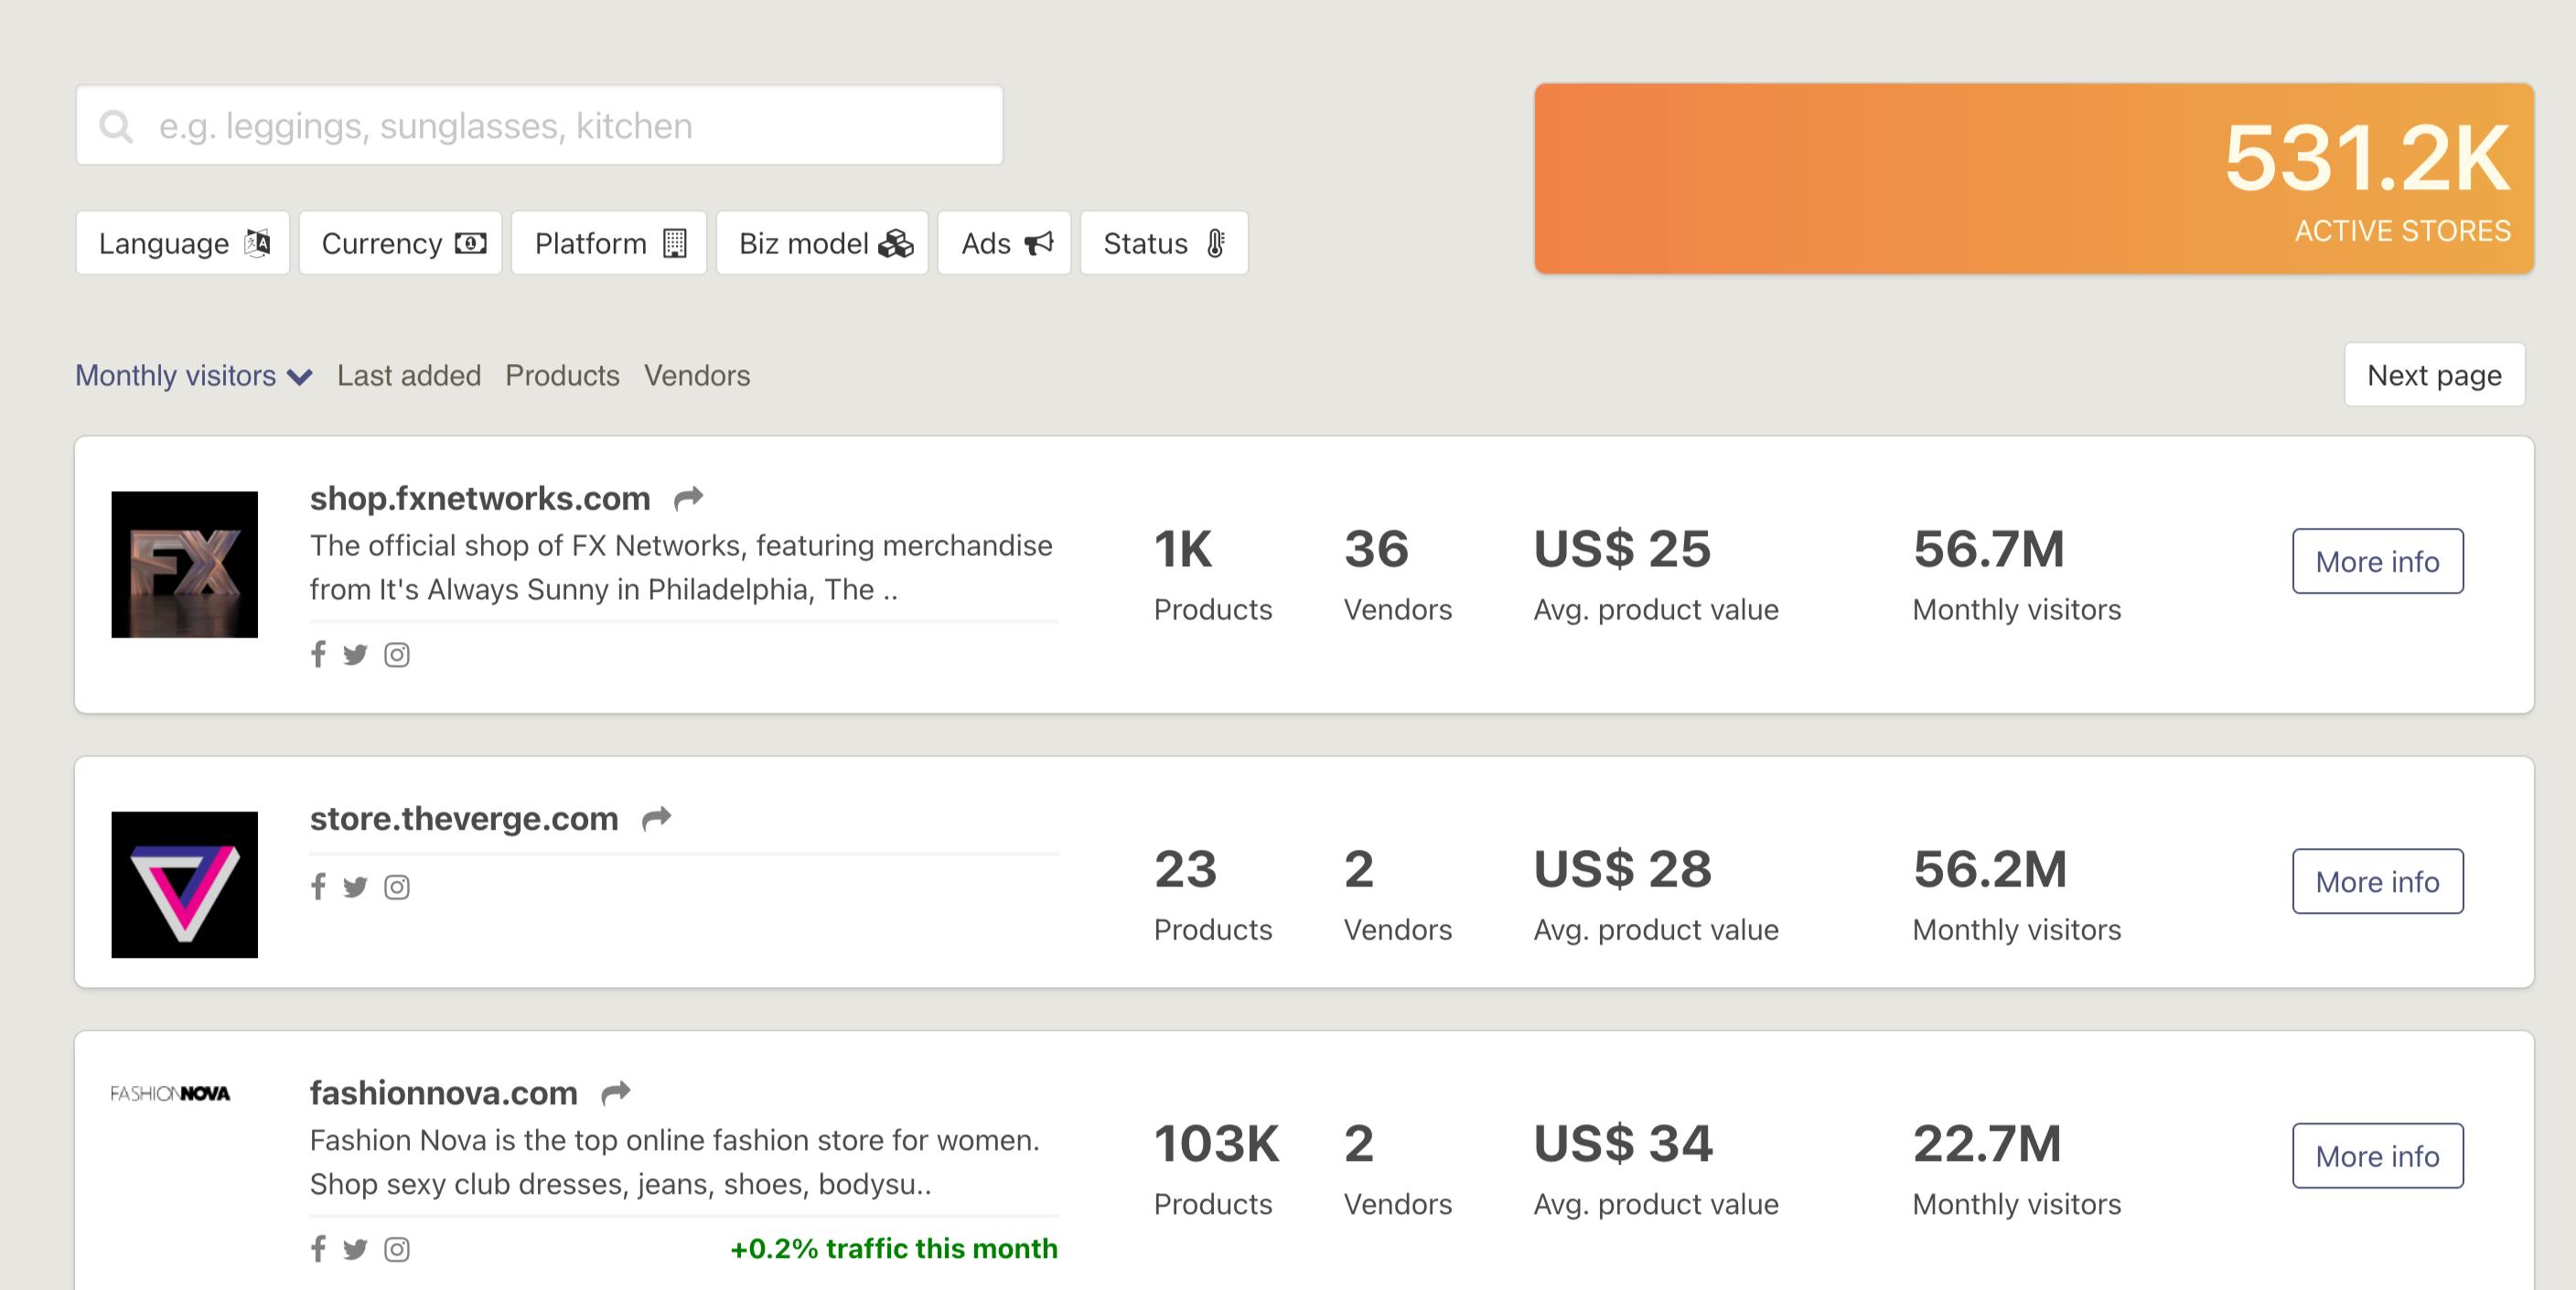Screen dimensions: 2576x1290
Task: Select the US$ 34 average product value
Action: pos(1624,1144)
